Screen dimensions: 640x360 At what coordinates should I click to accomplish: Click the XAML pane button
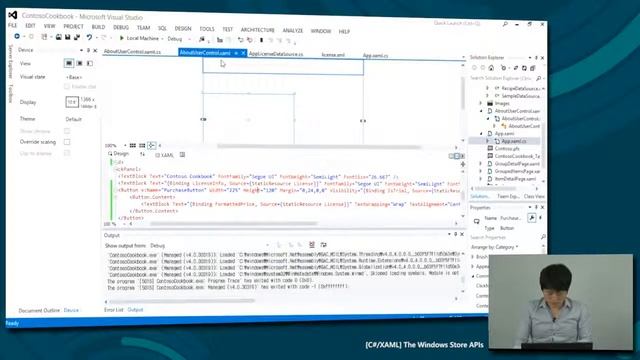pos(164,155)
